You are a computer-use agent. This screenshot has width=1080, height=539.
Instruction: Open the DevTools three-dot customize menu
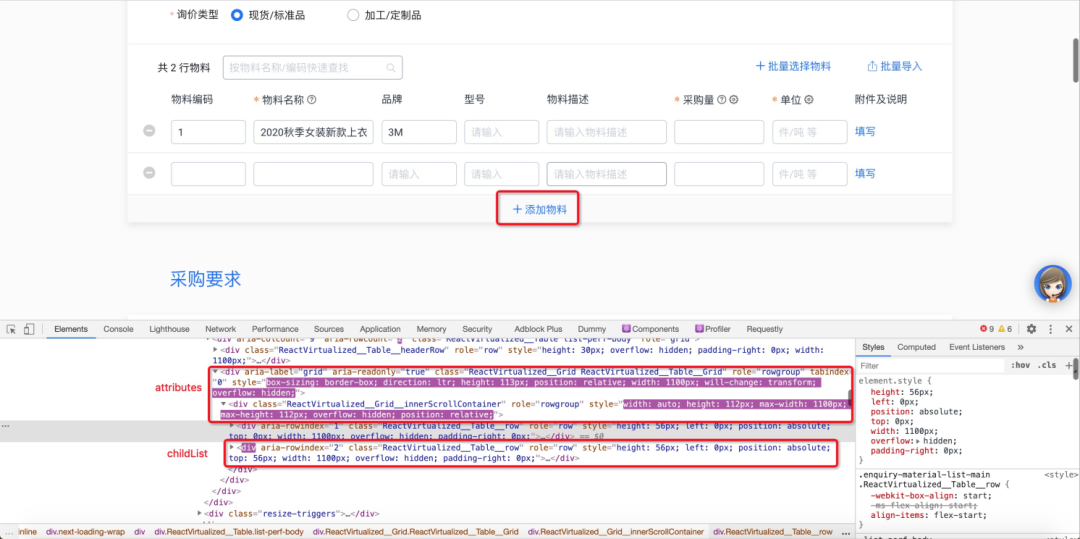click(1050, 329)
